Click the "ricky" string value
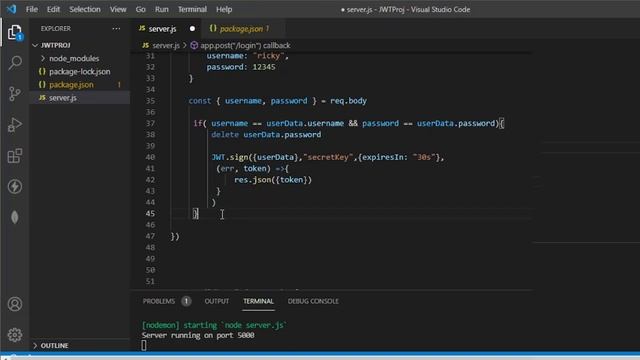The height and width of the screenshot is (360, 640). pyautogui.click(x=269, y=56)
